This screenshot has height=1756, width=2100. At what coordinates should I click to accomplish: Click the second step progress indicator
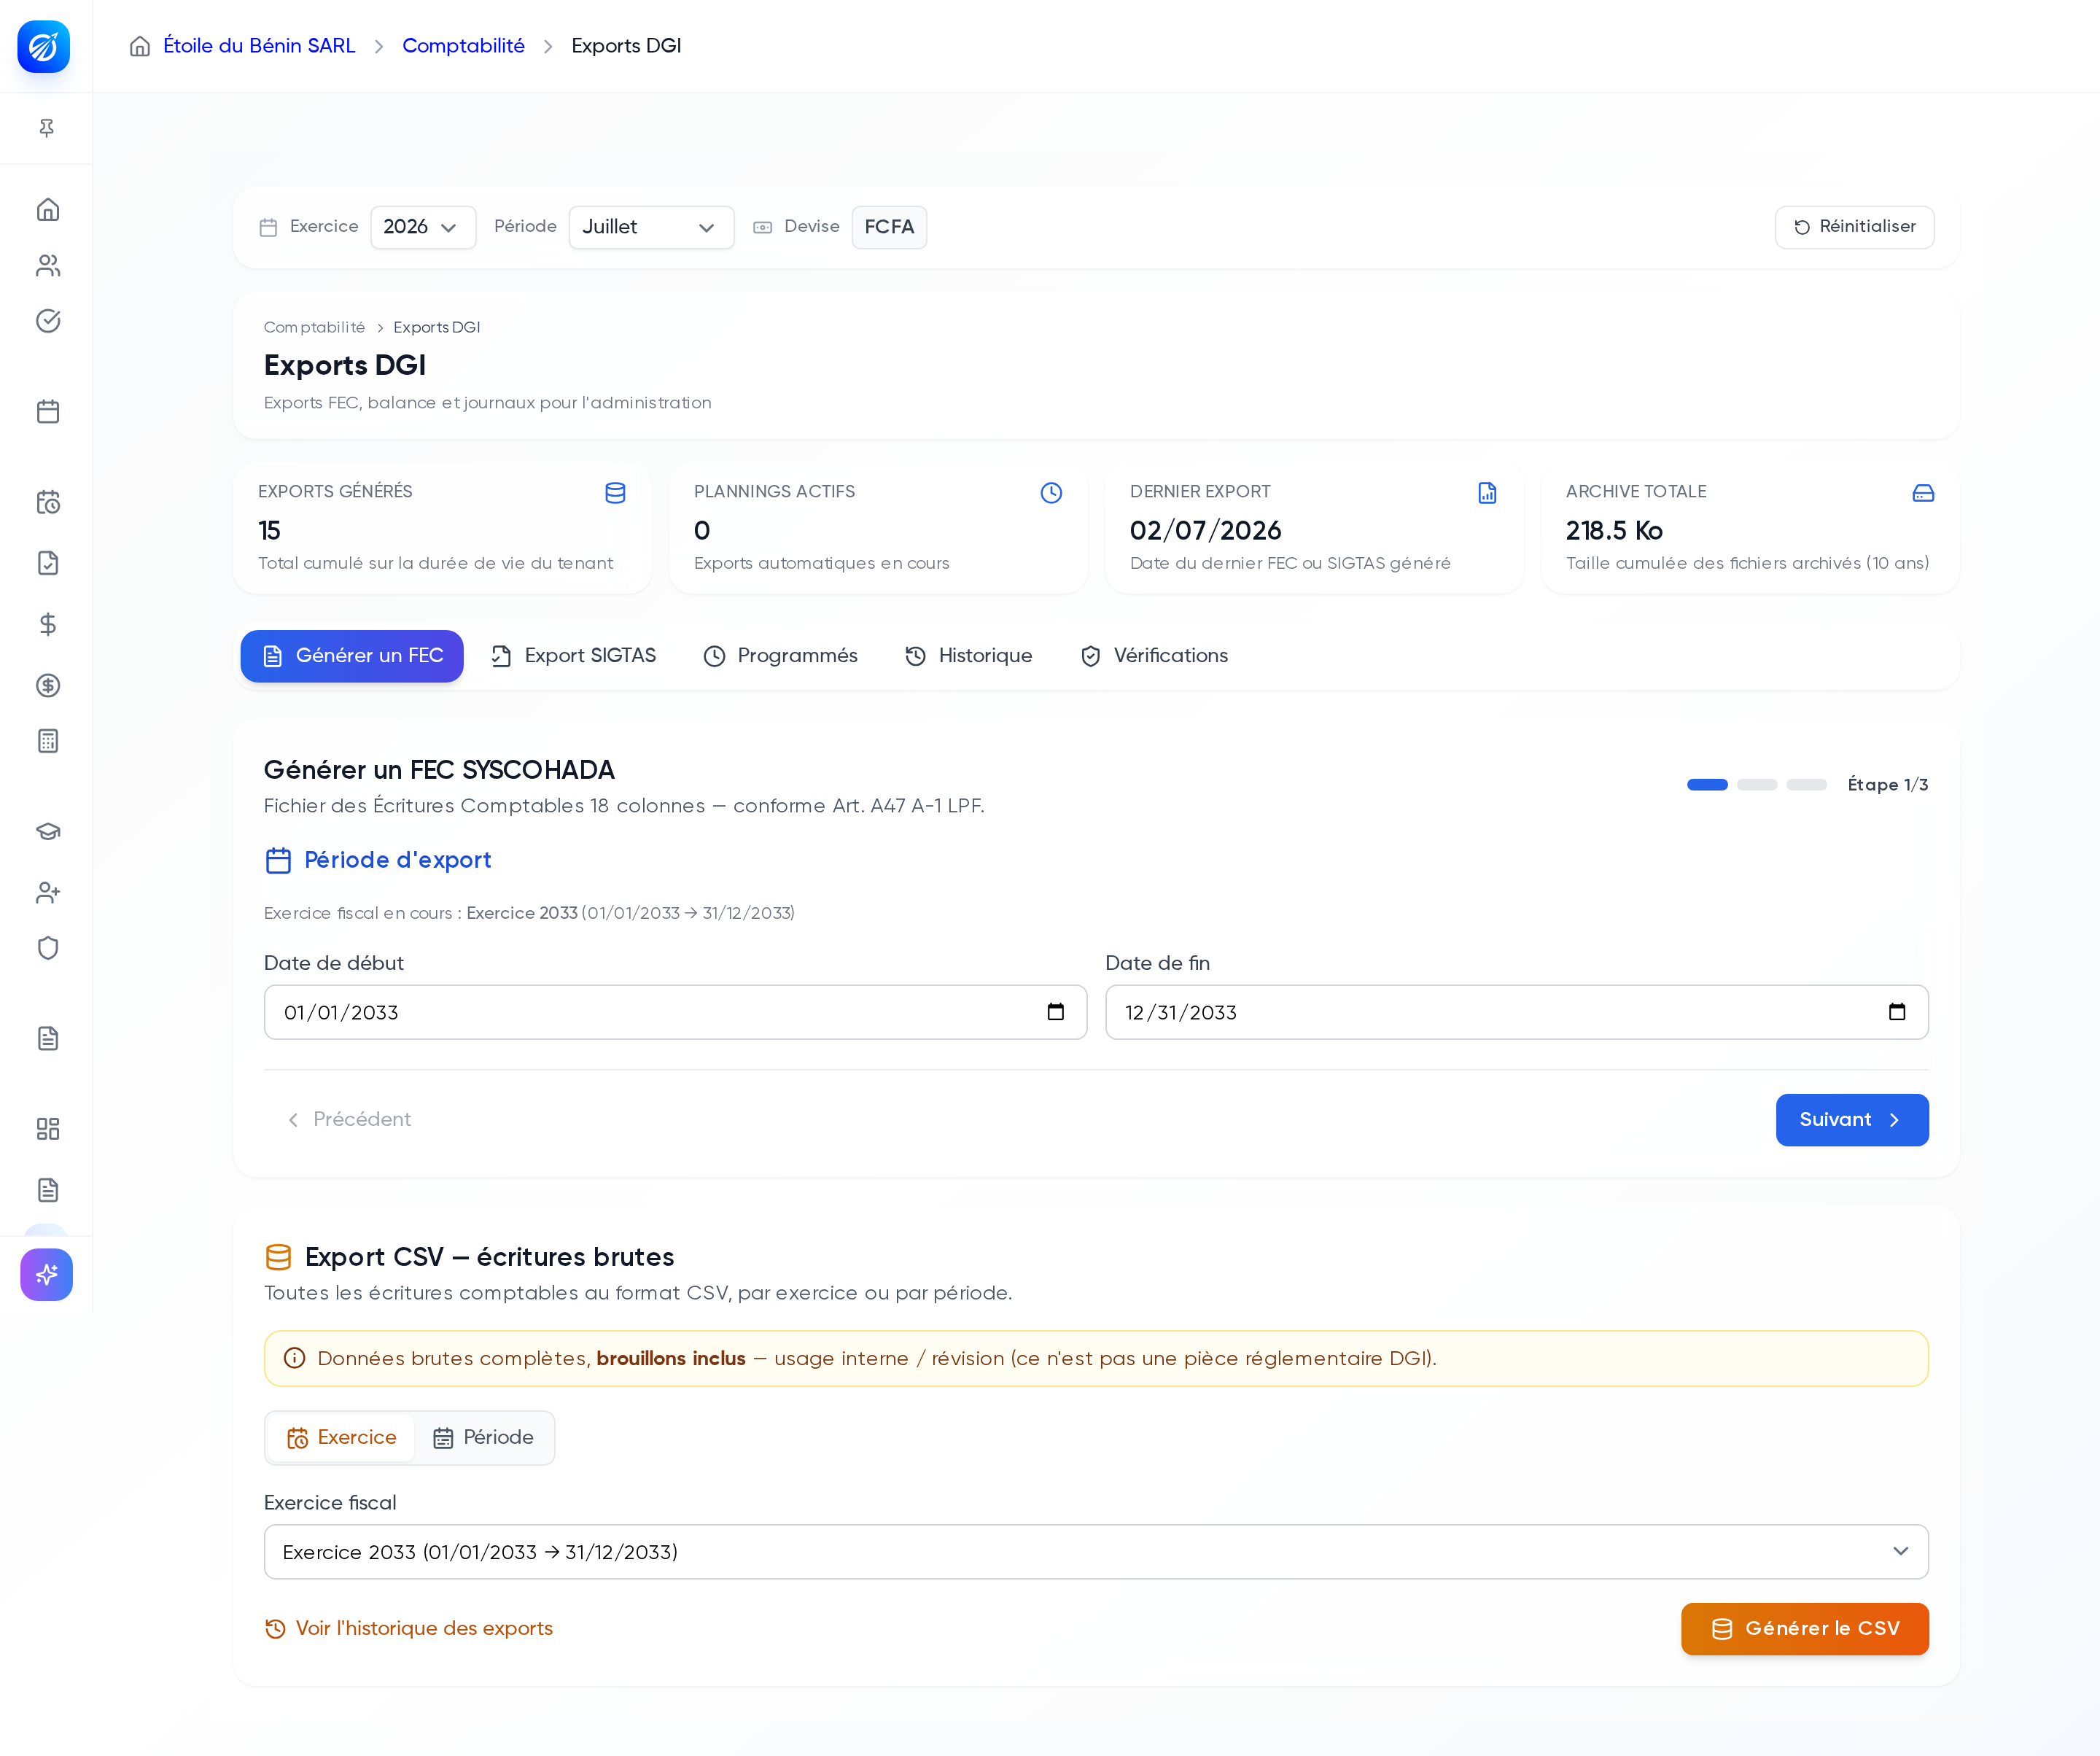pos(1757,785)
